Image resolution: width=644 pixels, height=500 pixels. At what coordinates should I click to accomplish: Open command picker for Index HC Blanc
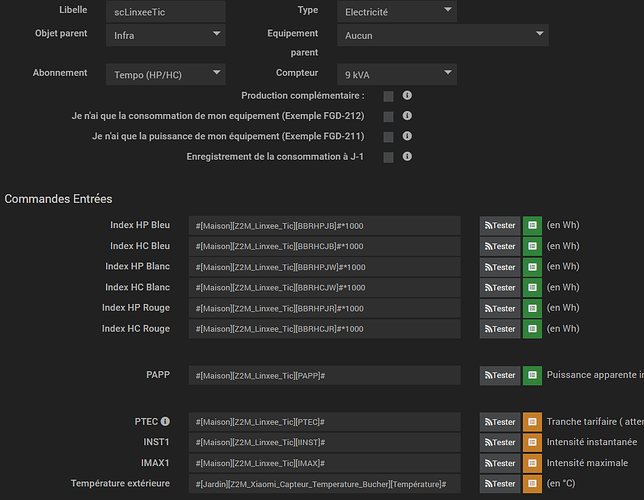pyautogui.click(x=532, y=288)
